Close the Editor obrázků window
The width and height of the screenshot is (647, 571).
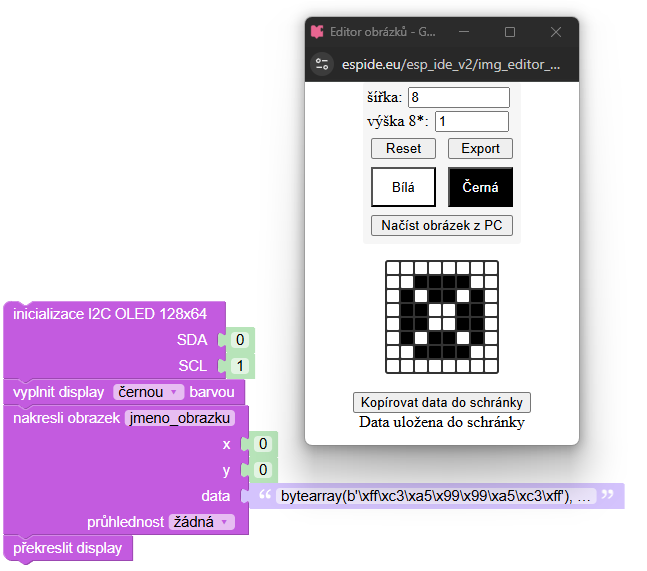click(x=556, y=32)
